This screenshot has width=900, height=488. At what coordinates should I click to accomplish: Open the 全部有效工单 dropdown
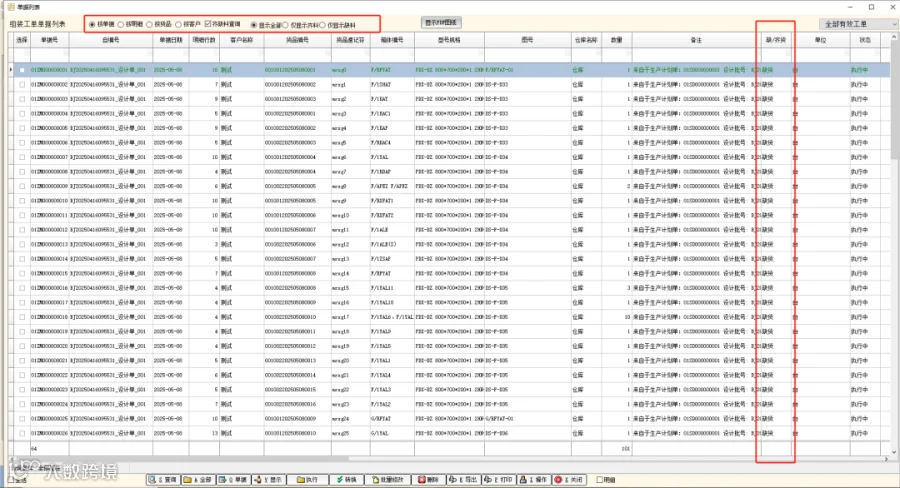click(x=858, y=24)
